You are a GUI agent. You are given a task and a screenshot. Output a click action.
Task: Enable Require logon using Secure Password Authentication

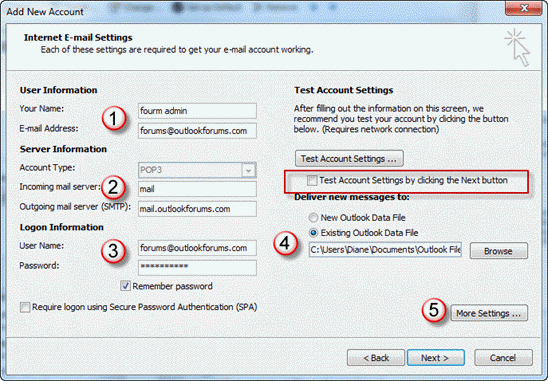[x=25, y=307]
